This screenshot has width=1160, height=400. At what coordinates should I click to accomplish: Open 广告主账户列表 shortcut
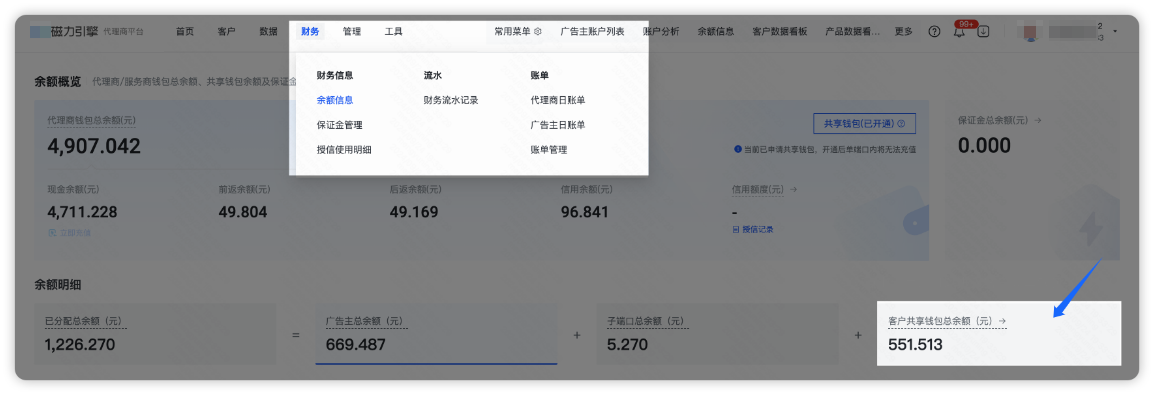click(593, 32)
